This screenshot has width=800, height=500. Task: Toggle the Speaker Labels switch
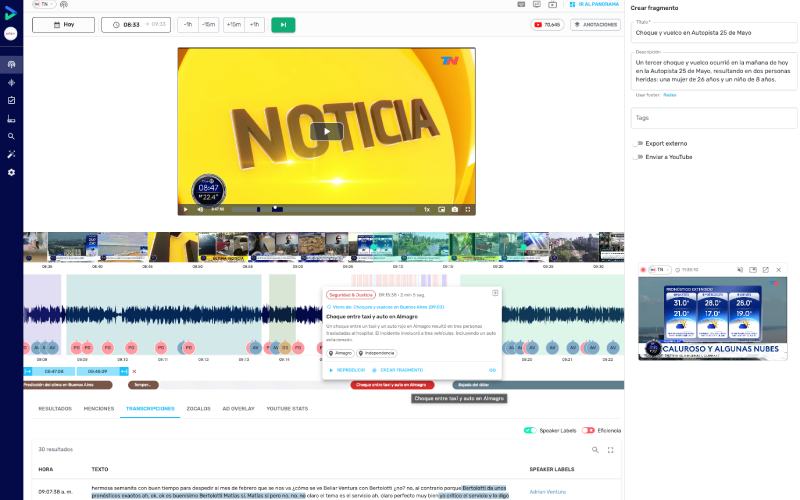point(530,430)
